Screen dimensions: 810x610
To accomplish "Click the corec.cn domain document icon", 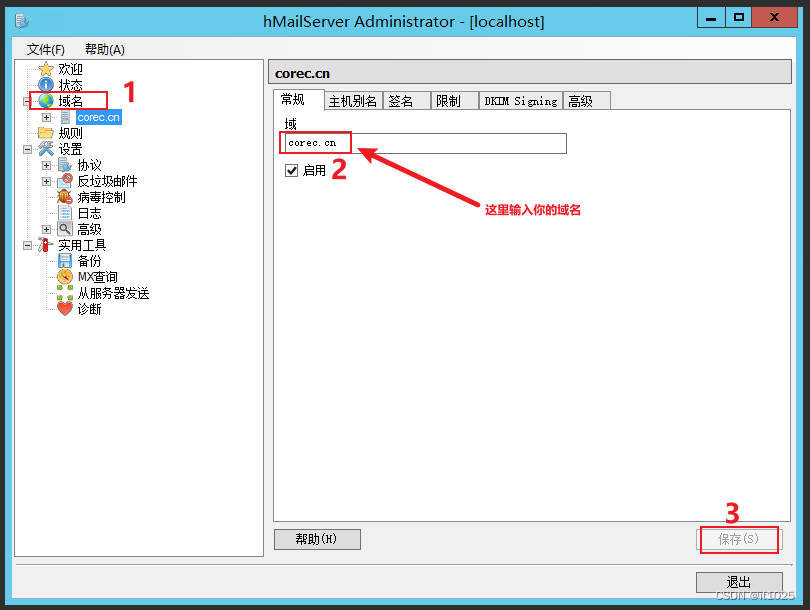I will [x=65, y=117].
